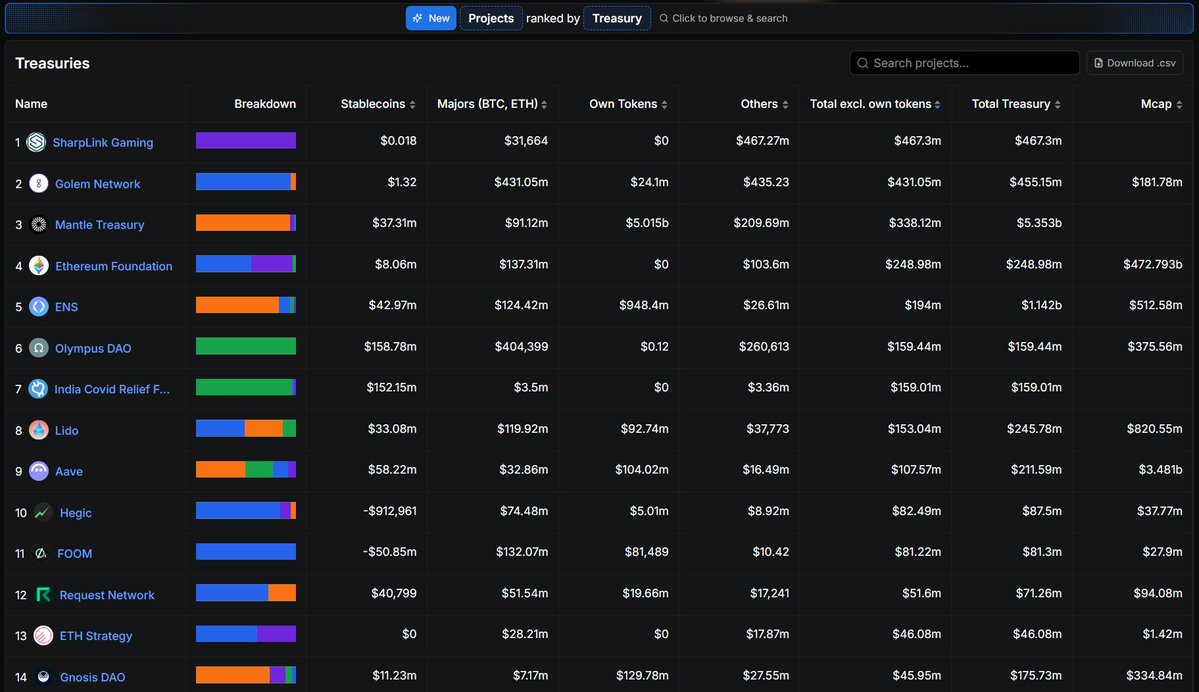Screen dimensions: 1199x692
Task: Sort by Own Tokens column
Action: click(628, 104)
